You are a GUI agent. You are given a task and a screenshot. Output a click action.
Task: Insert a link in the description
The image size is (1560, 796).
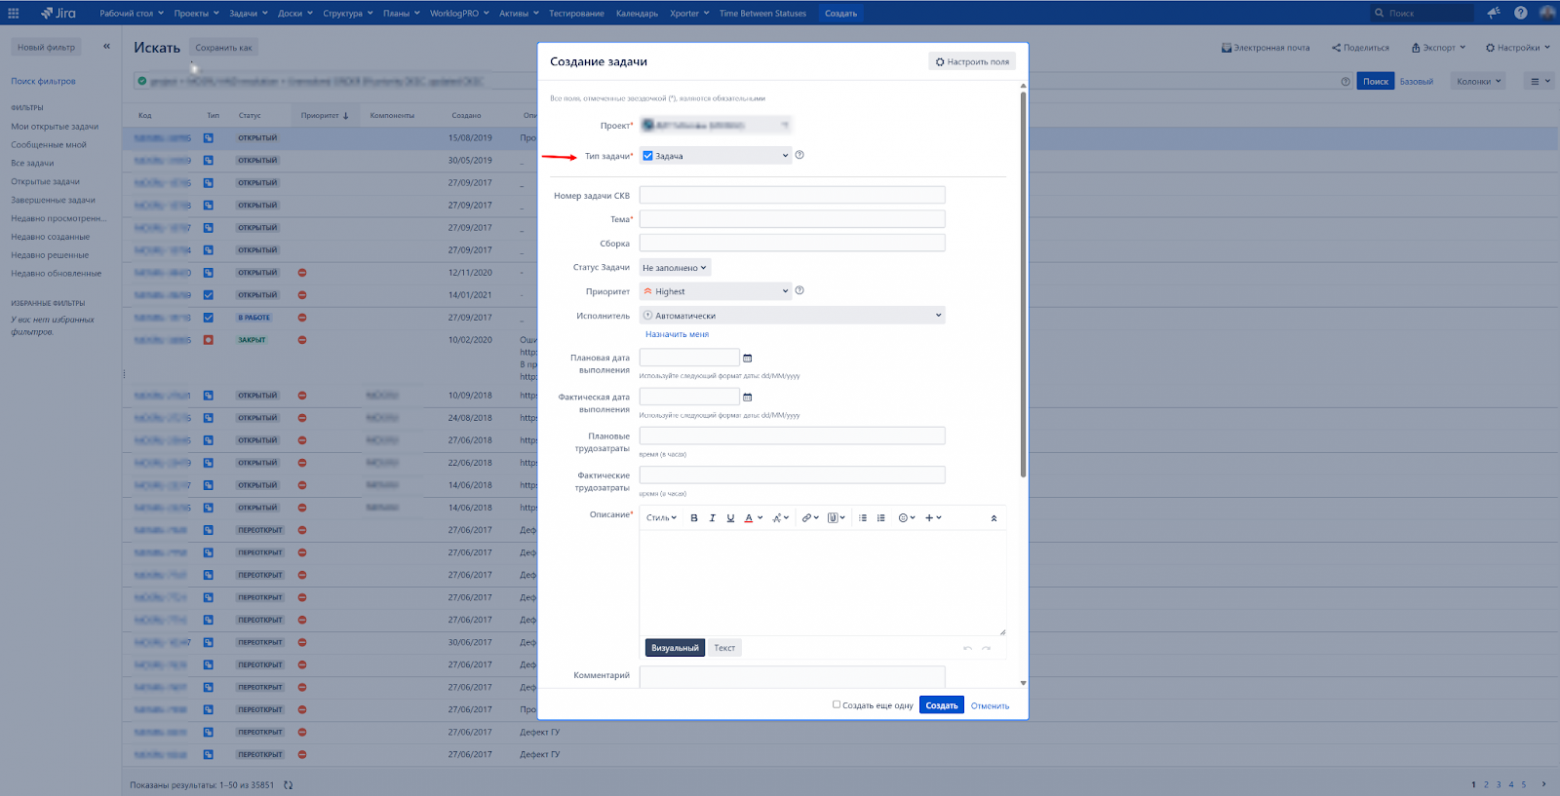(x=808, y=517)
